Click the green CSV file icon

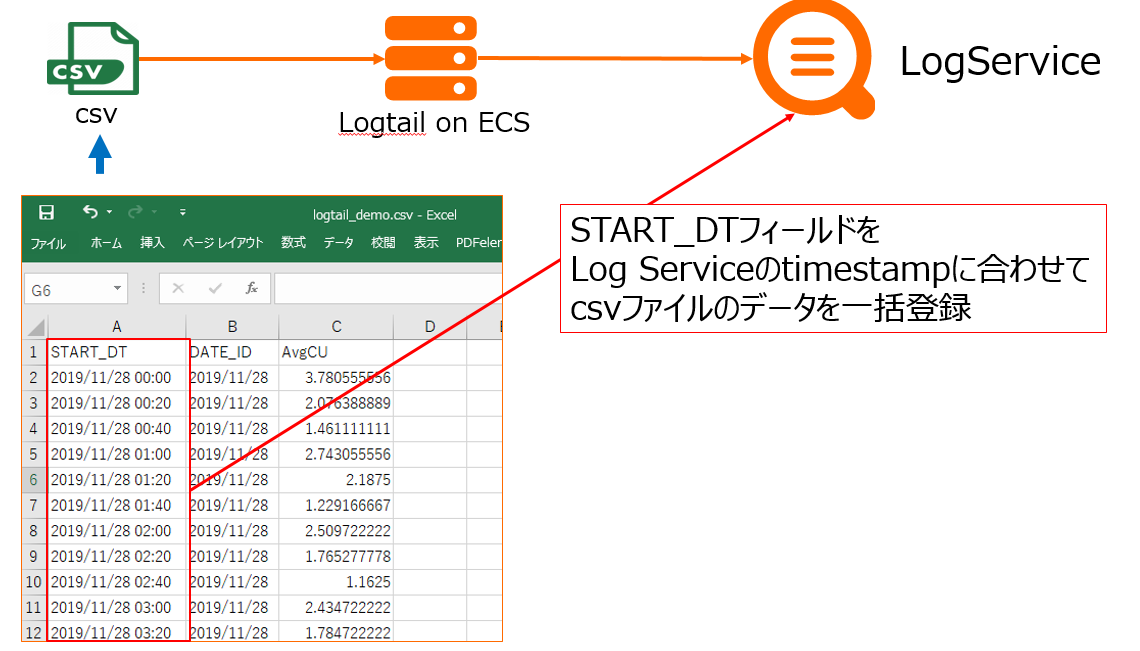click(93, 58)
